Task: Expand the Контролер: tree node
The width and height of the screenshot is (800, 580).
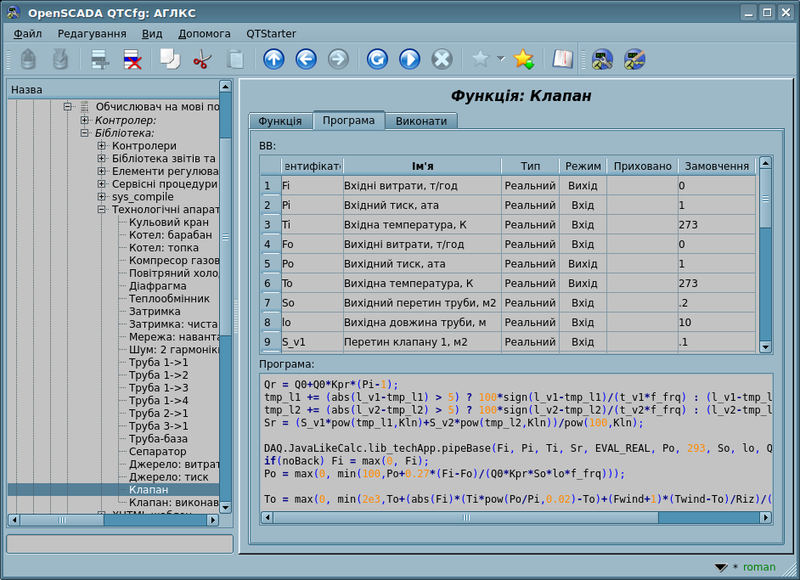Action: click(x=85, y=120)
